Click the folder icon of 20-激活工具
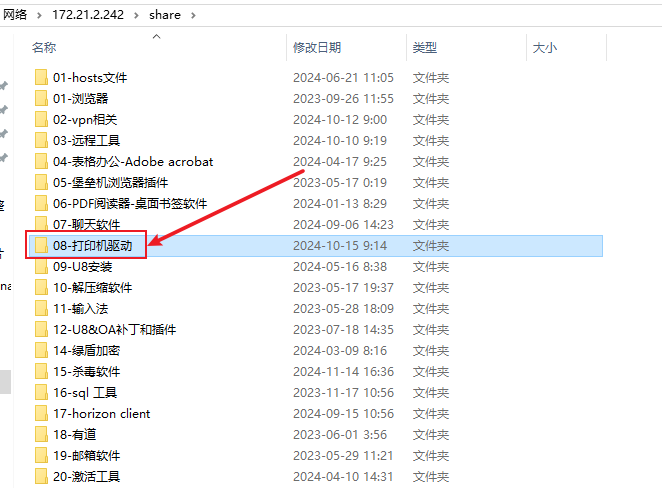 point(41,476)
